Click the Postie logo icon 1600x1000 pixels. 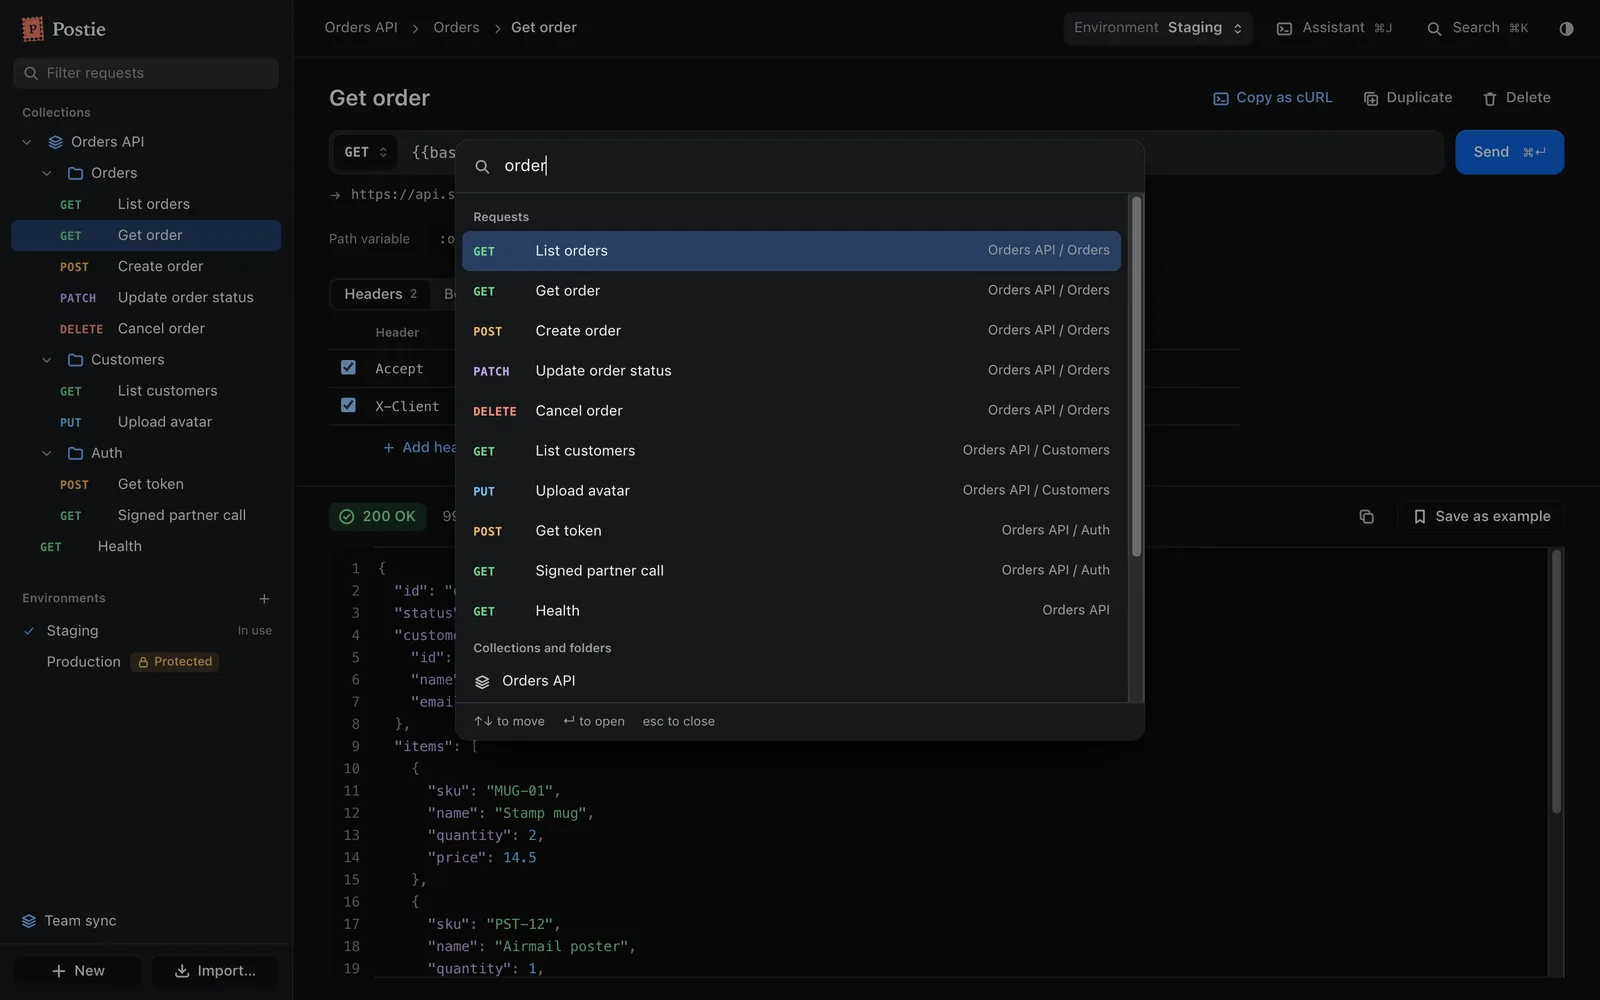tap(33, 29)
